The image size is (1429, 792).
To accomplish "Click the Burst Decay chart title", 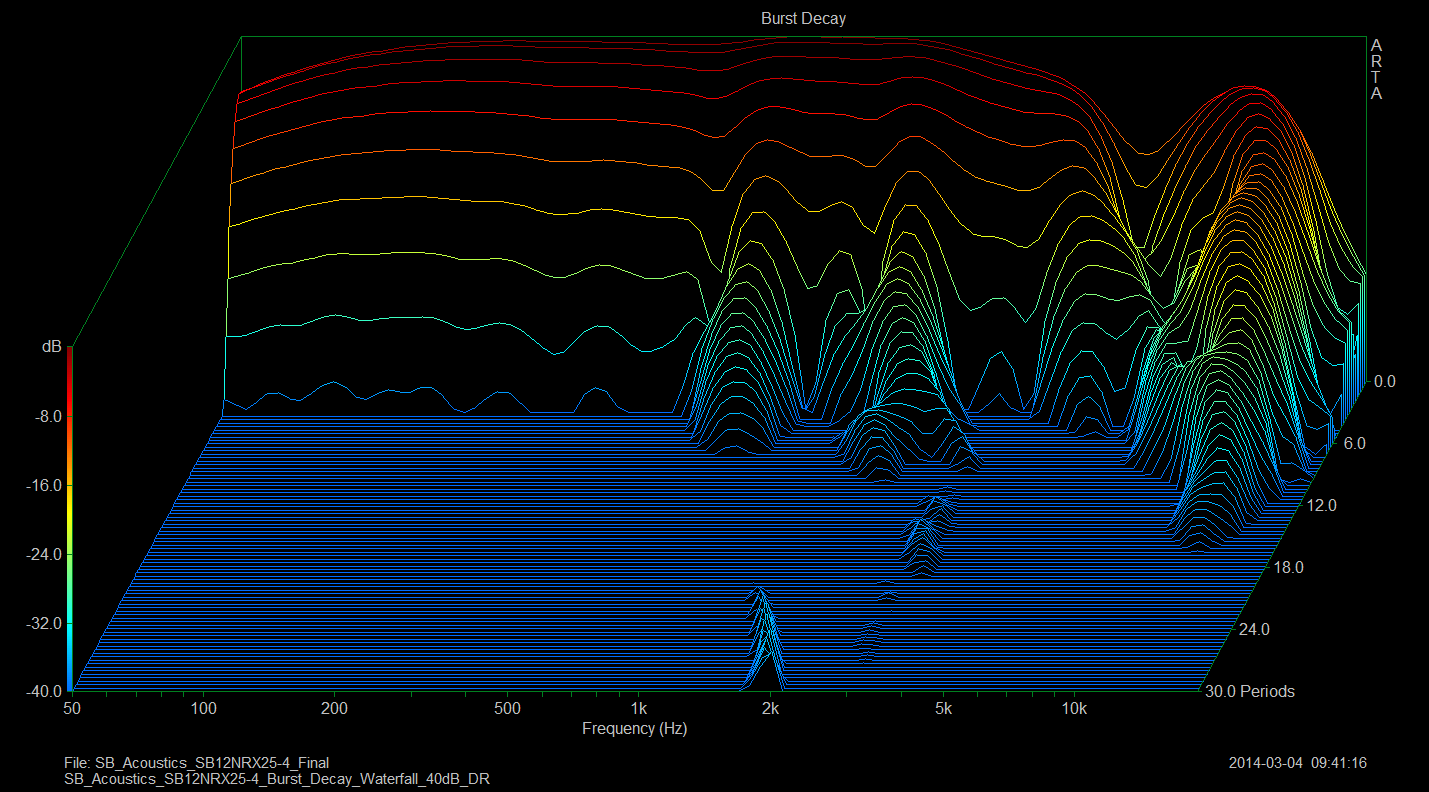I will coord(803,19).
